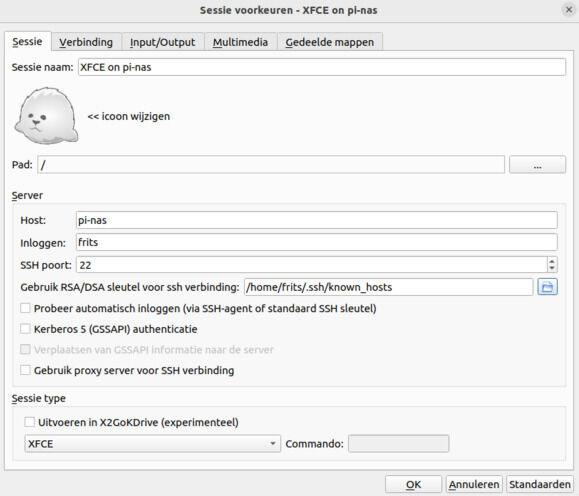
Task: Enable Probeer automatisch inloggen checkbox
Action: pyautogui.click(x=25, y=308)
